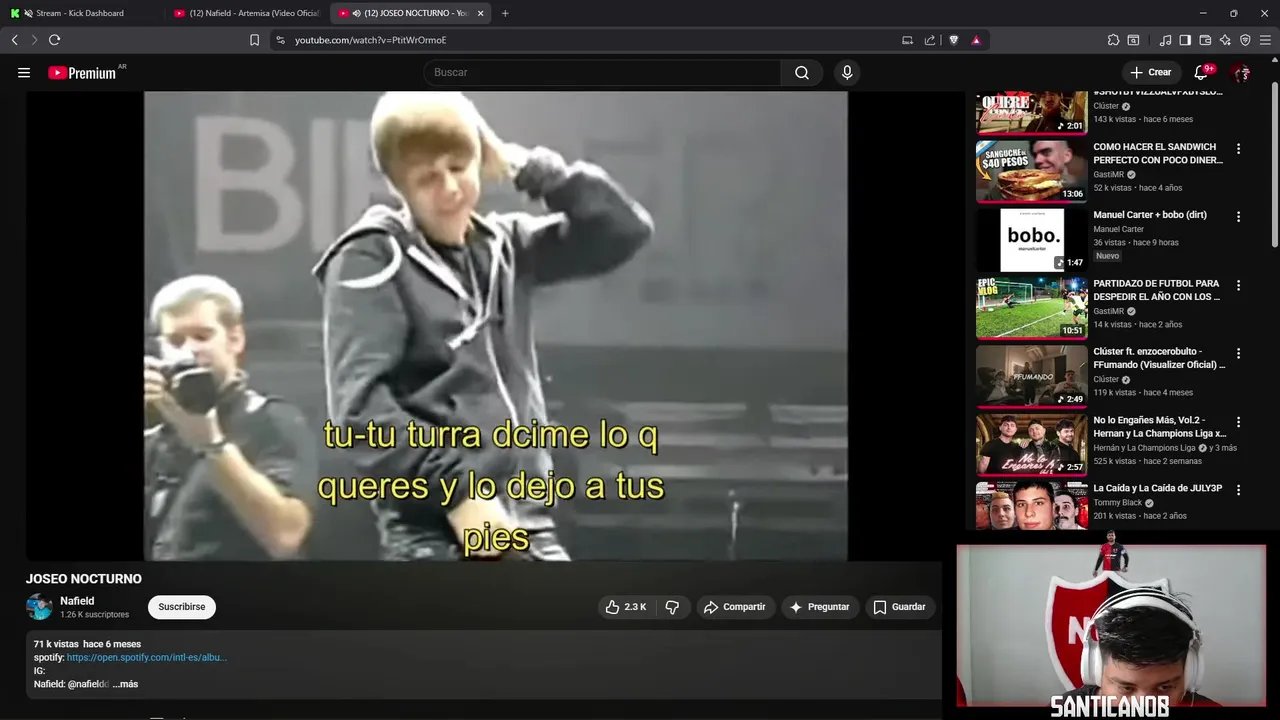The width and height of the screenshot is (1280, 720).
Task: Close the JOSEO NOCTURNO tab
Action: pyautogui.click(x=481, y=13)
